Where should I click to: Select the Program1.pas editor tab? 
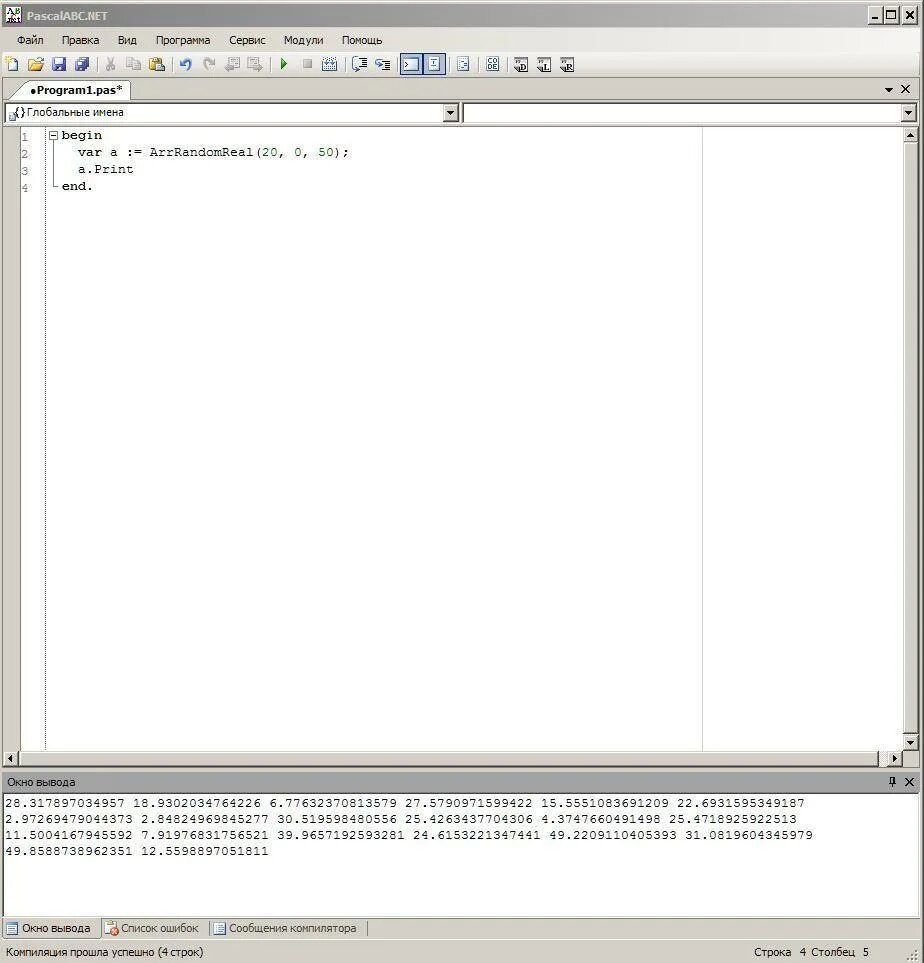[x=76, y=90]
